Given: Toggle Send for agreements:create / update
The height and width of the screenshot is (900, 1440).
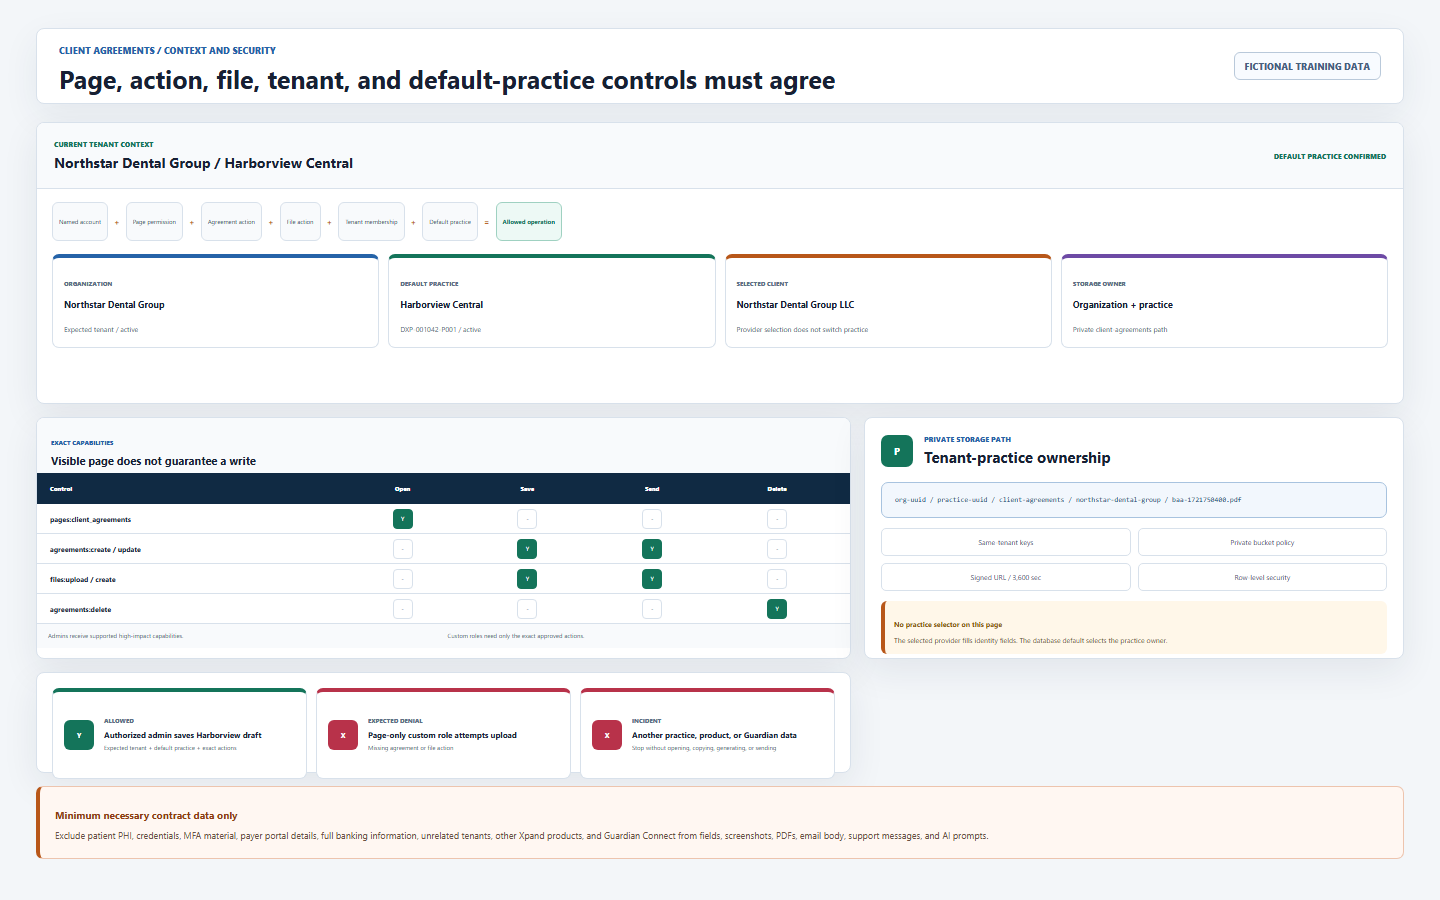Looking at the screenshot, I should pos(652,549).
